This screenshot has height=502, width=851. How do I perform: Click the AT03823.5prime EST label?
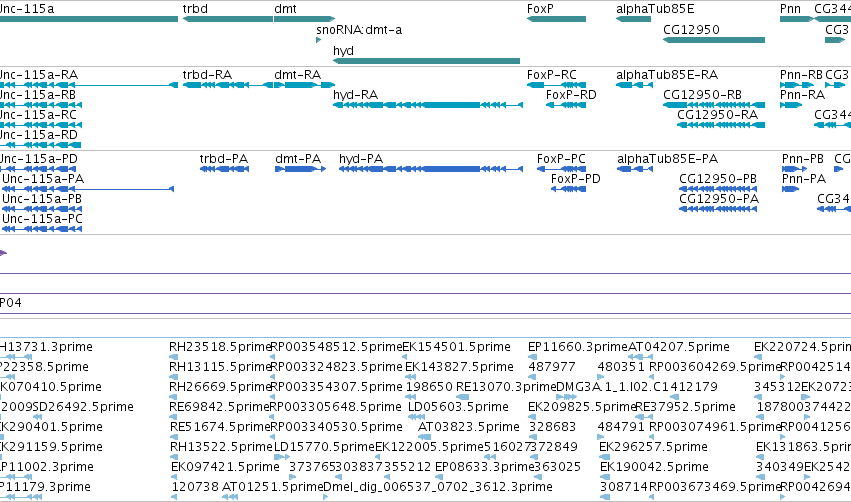pyautogui.click(x=469, y=427)
